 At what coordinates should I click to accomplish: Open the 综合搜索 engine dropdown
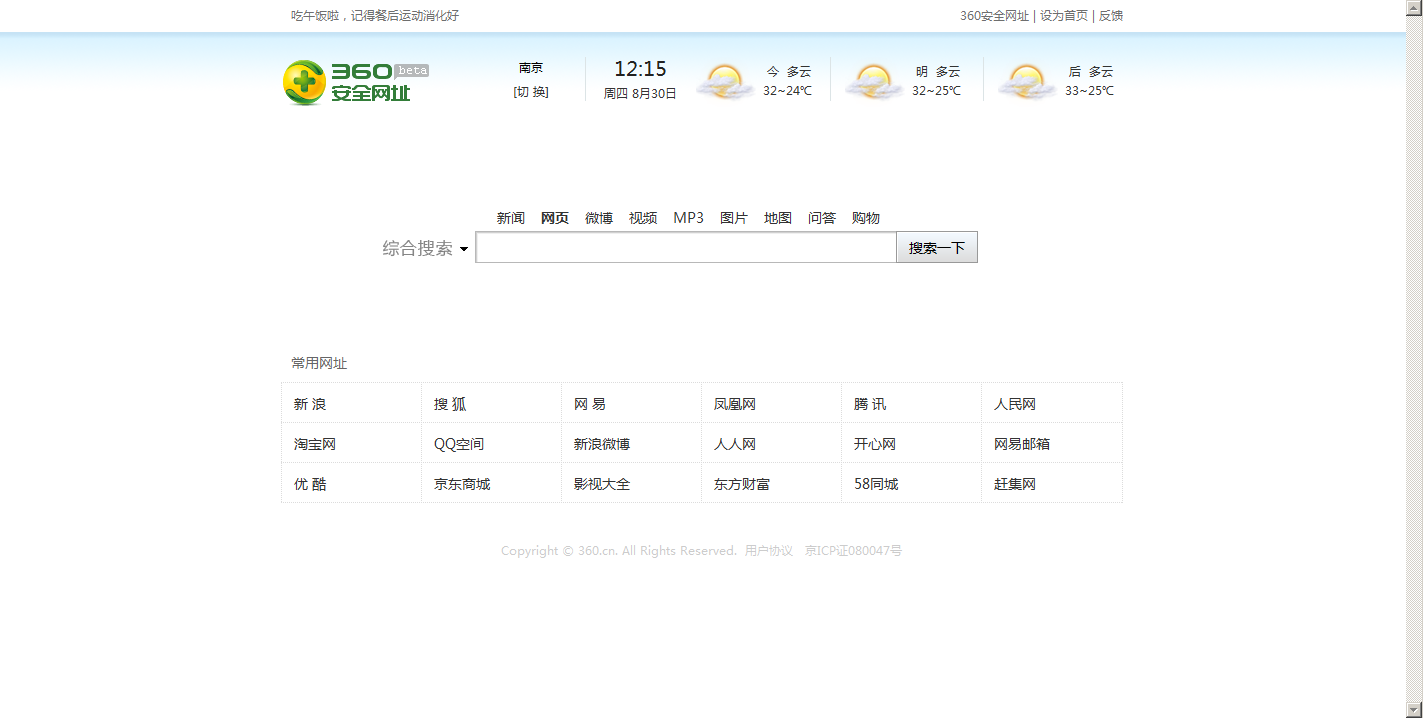425,248
